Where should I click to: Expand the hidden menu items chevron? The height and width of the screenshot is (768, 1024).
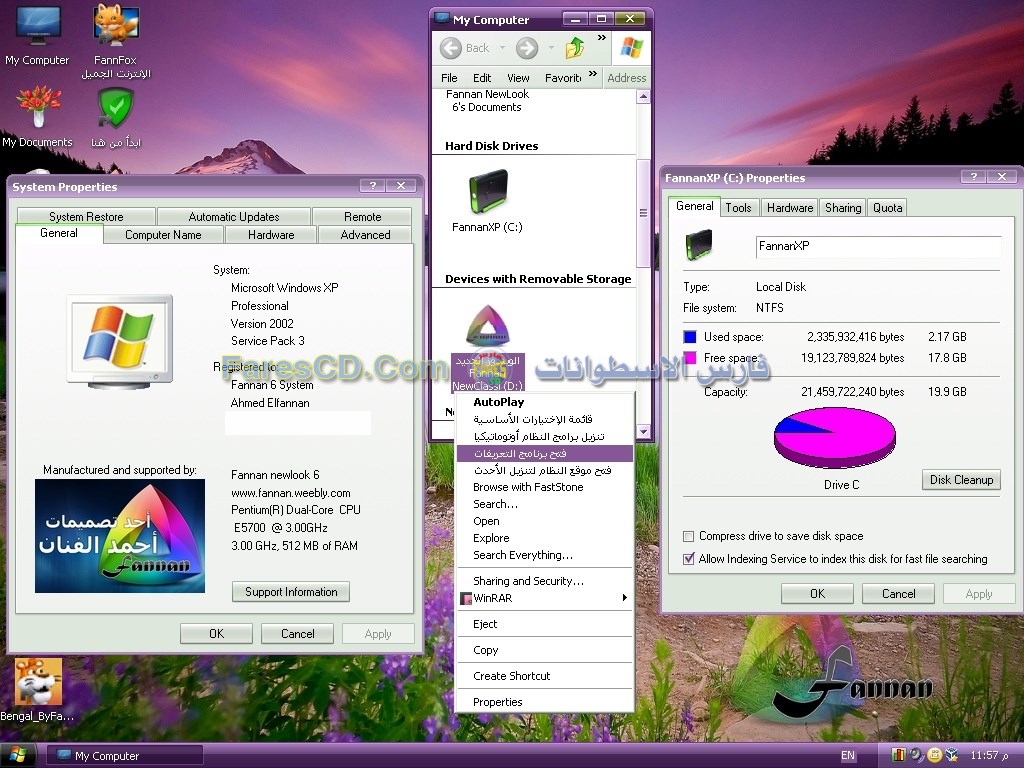(x=592, y=74)
